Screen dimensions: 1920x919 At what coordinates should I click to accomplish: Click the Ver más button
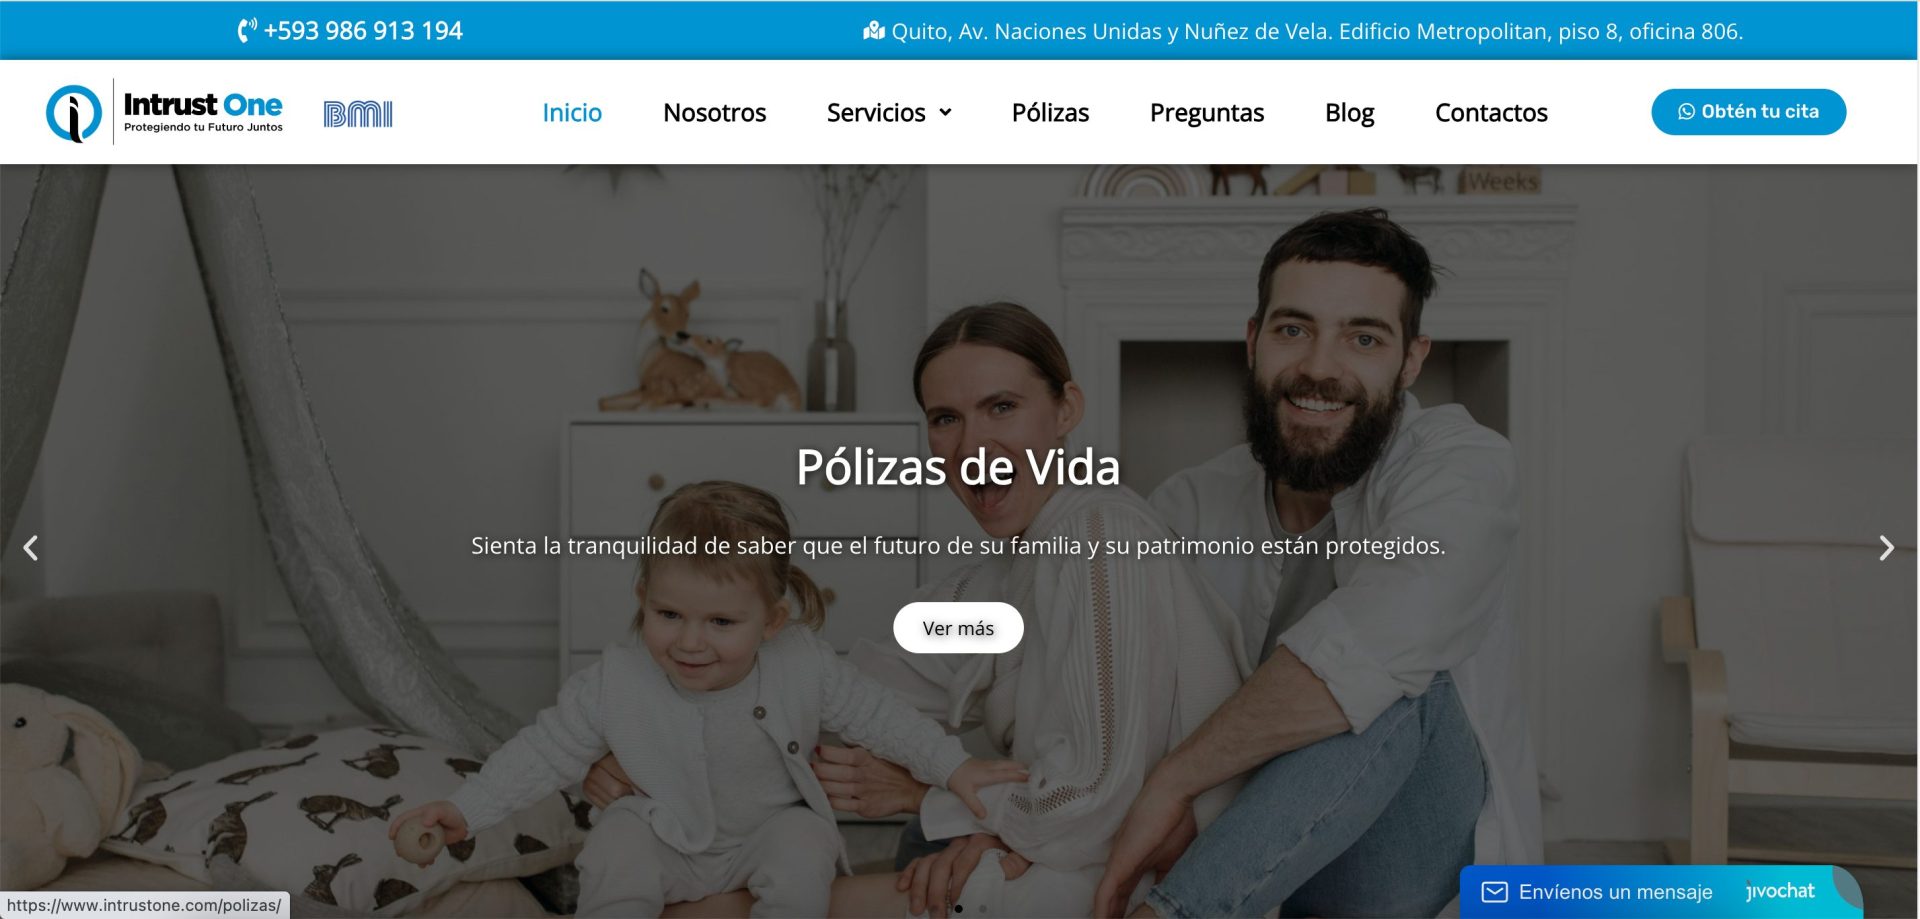(958, 628)
